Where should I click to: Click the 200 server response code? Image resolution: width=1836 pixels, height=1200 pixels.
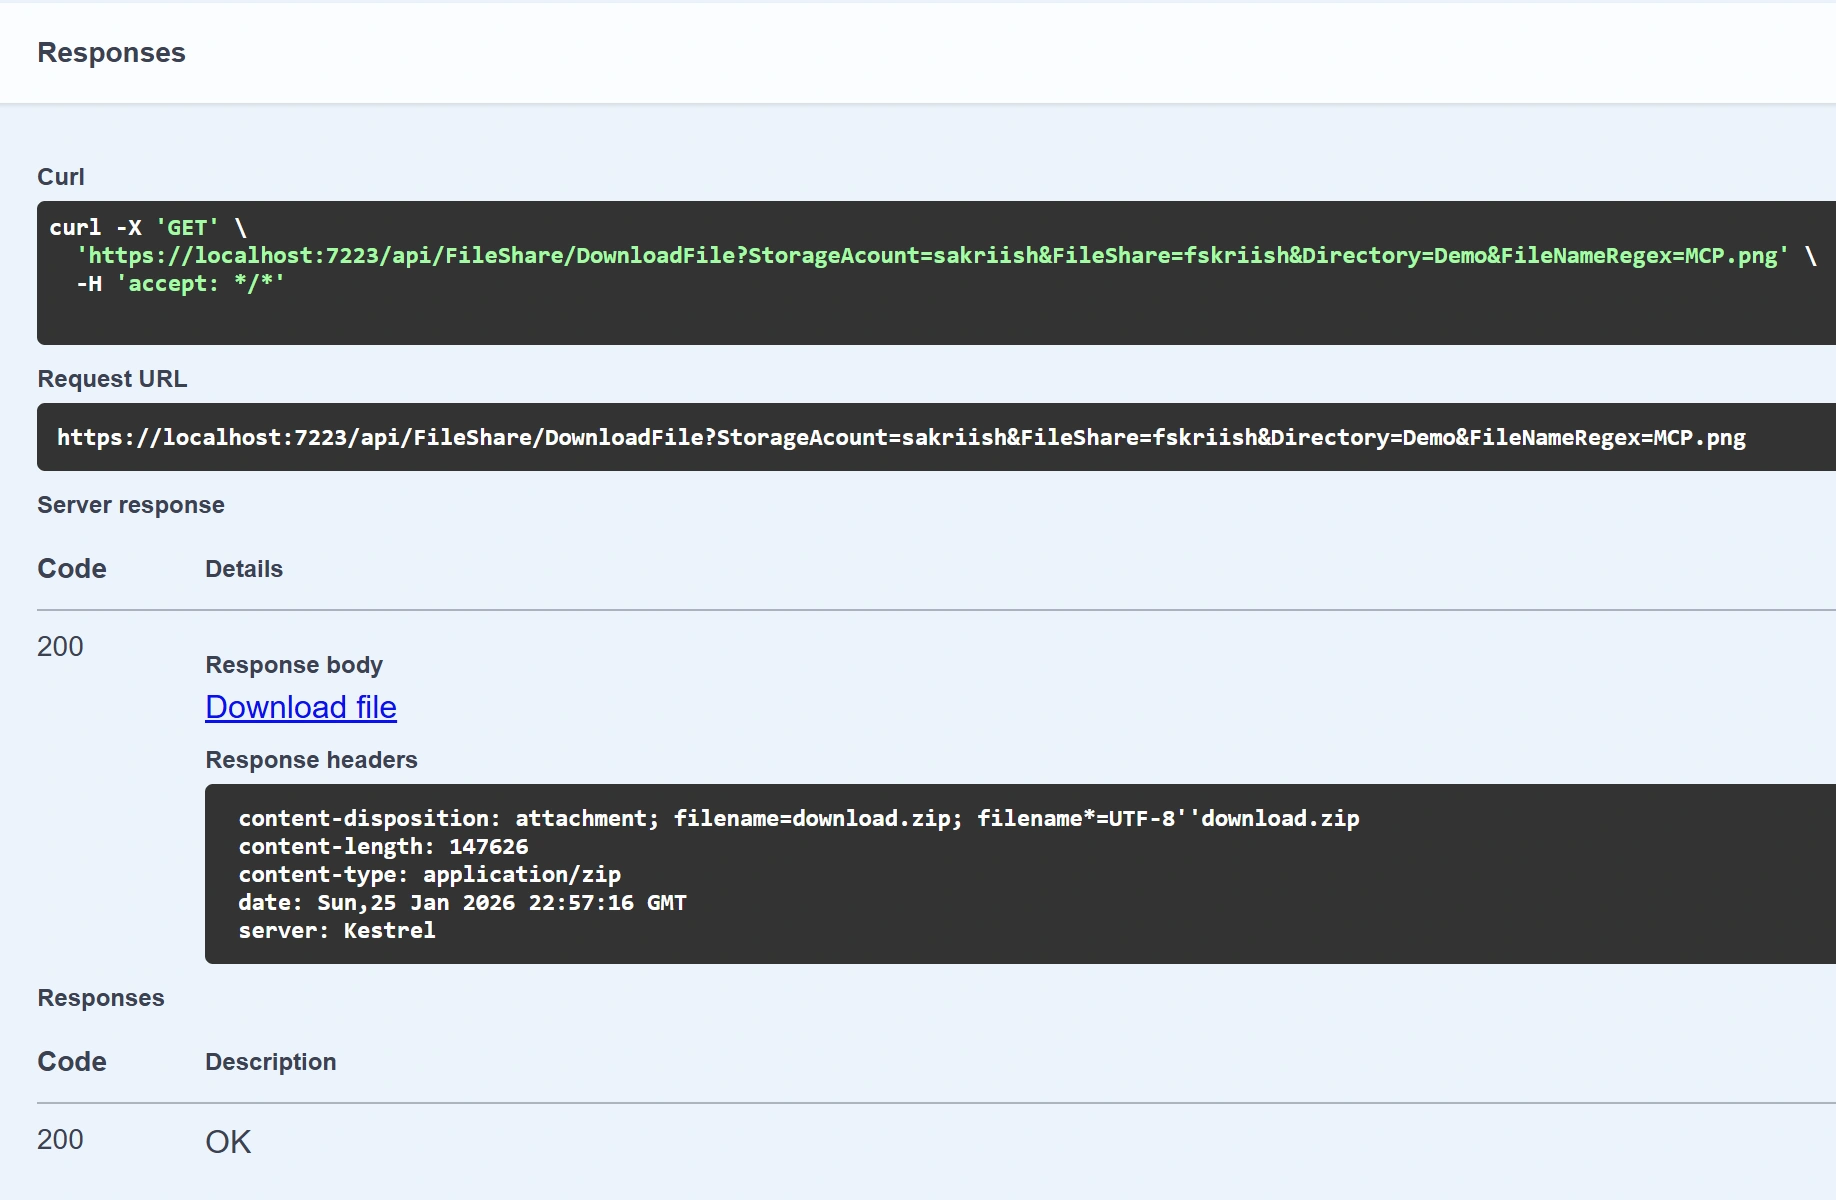coord(60,646)
